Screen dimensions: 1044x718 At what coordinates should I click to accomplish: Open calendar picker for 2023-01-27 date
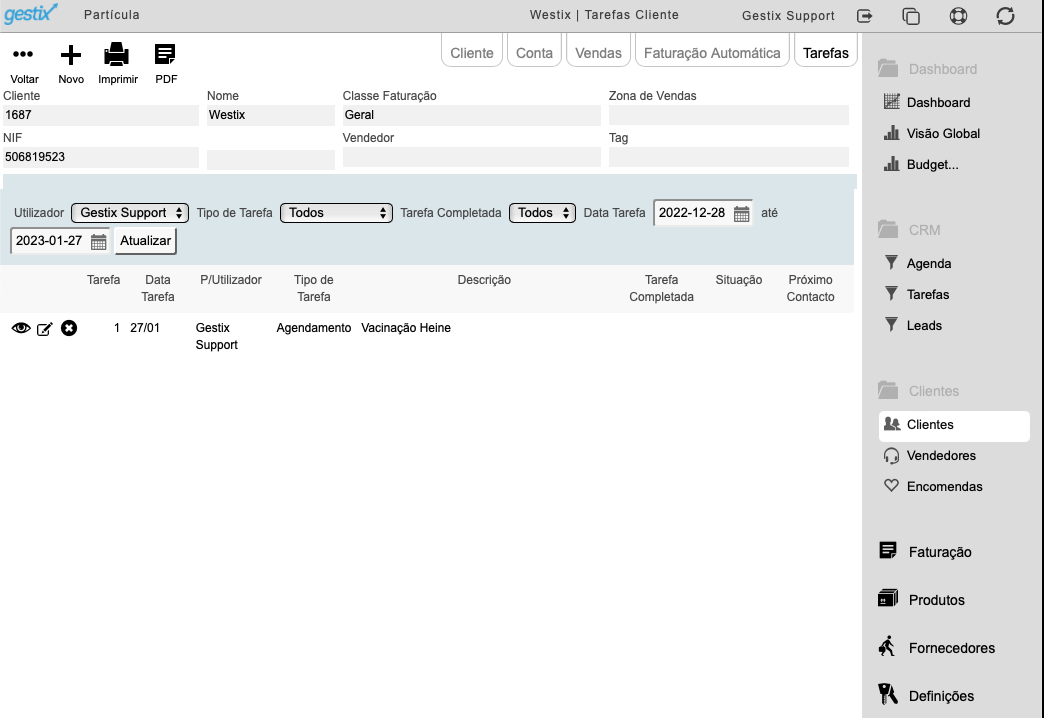coord(99,242)
